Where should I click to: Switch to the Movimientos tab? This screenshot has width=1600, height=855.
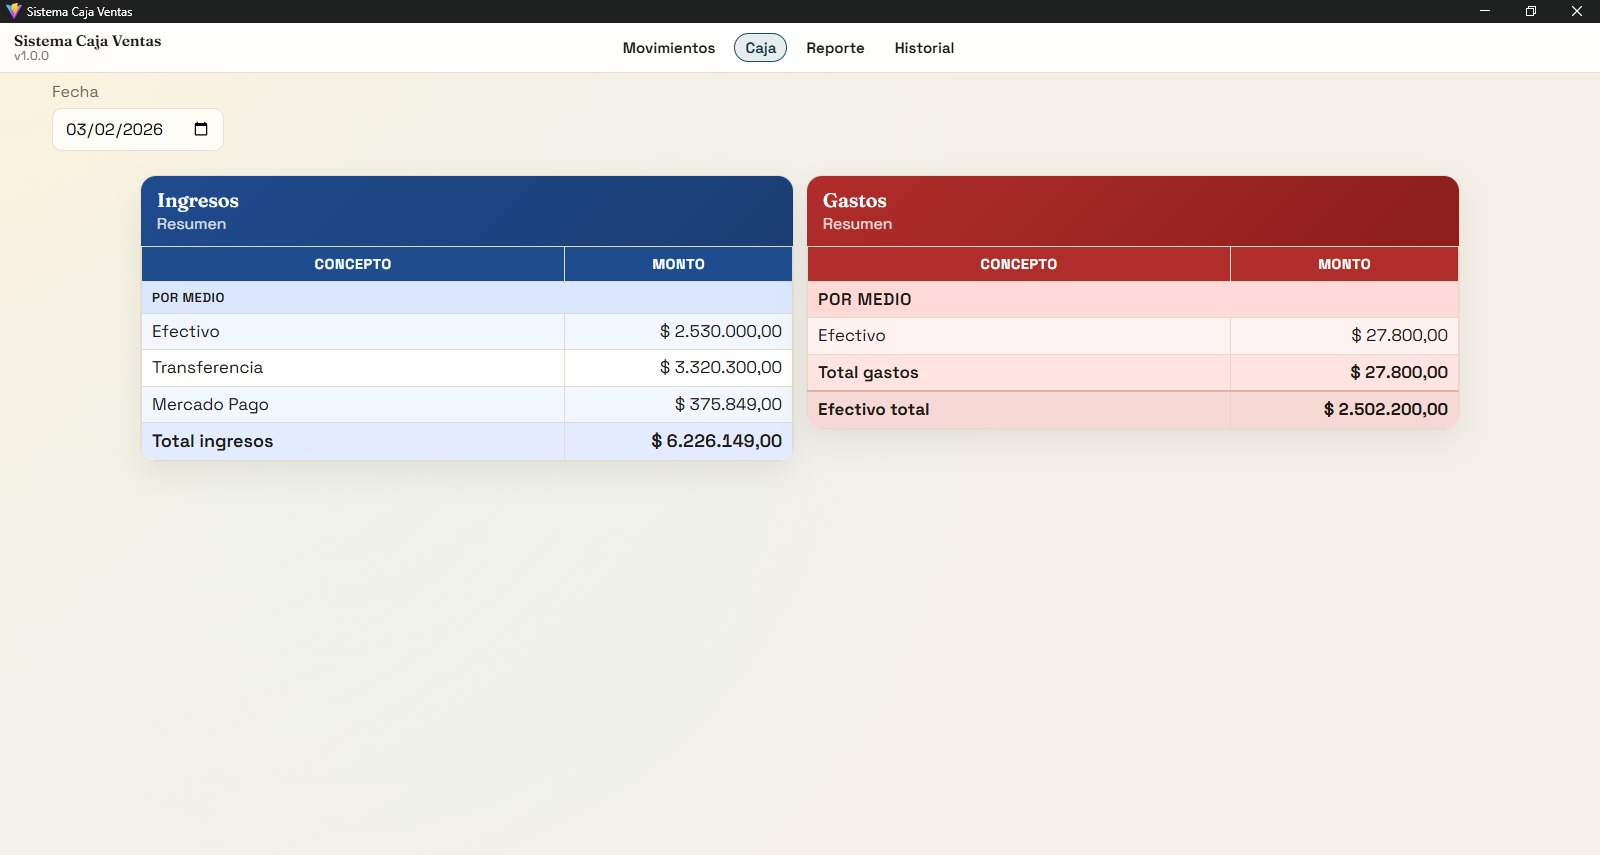(x=668, y=48)
